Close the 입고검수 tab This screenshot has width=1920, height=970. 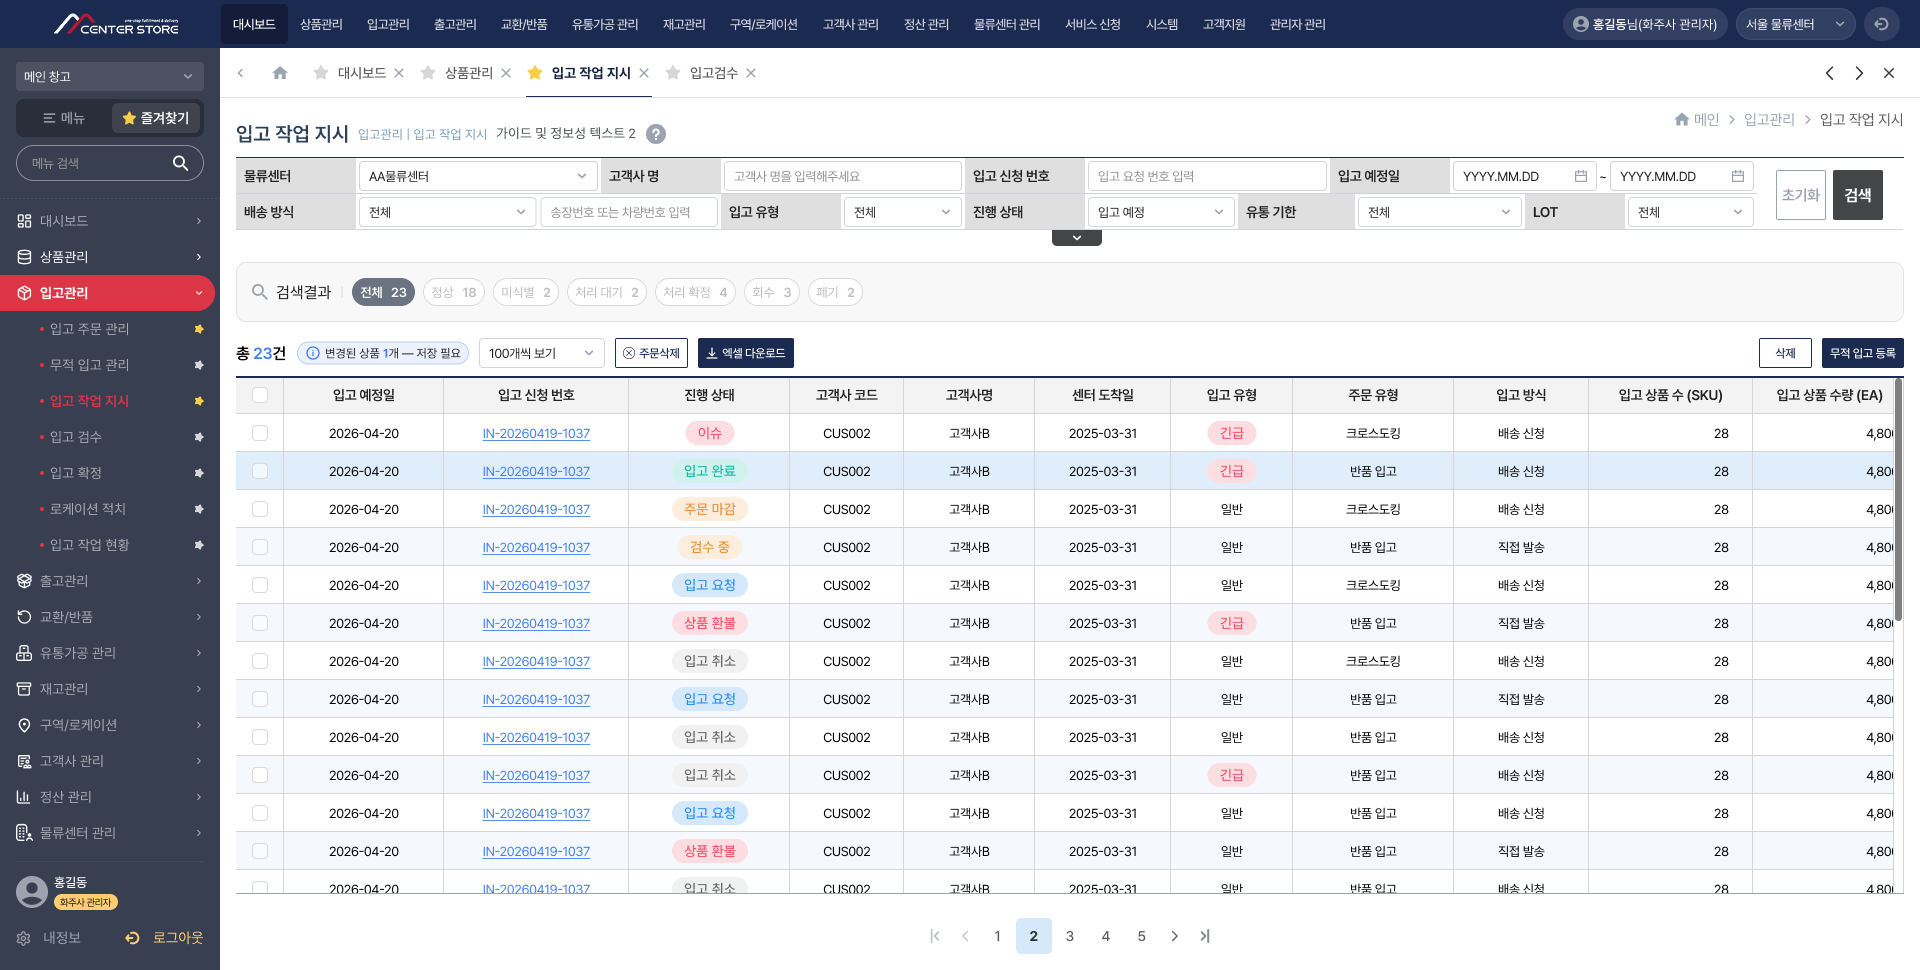(x=751, y=73)
